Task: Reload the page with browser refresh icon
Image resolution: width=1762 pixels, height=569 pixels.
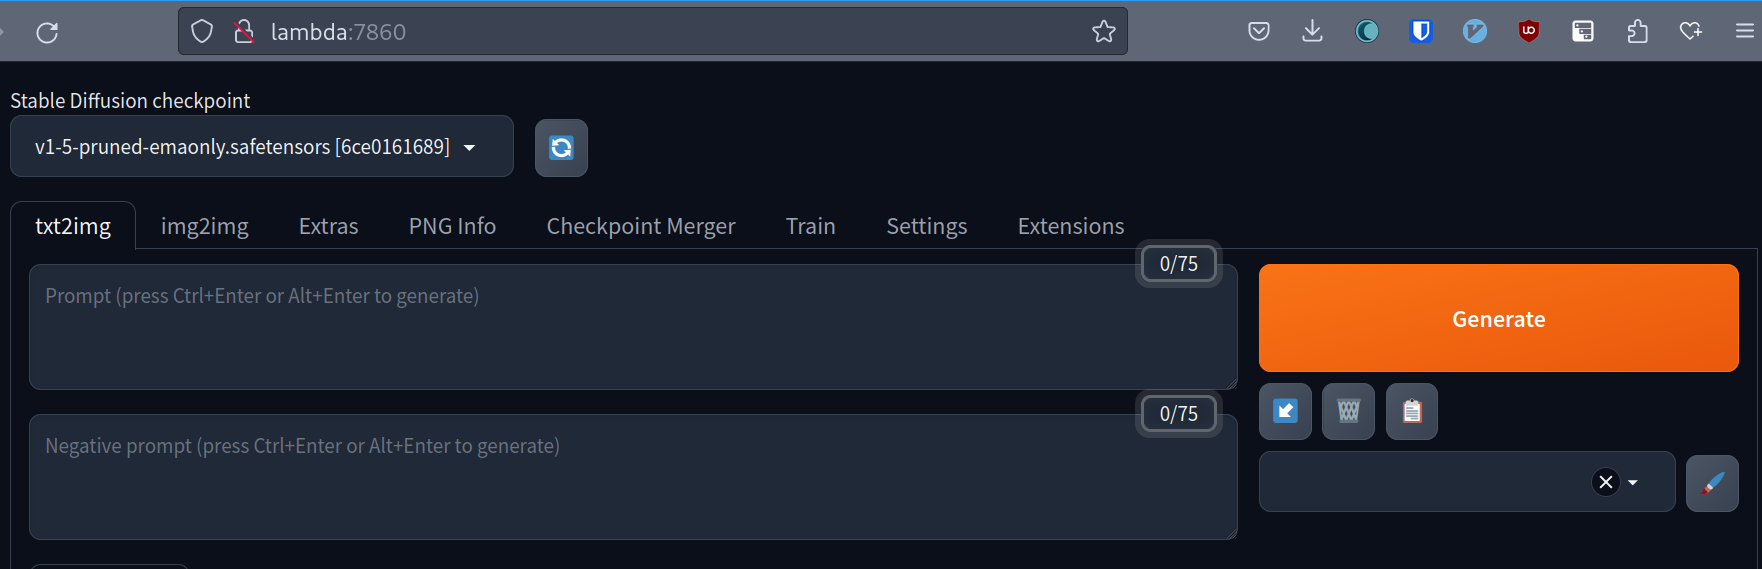Action: pyautogui.click(x=47, y=32)
